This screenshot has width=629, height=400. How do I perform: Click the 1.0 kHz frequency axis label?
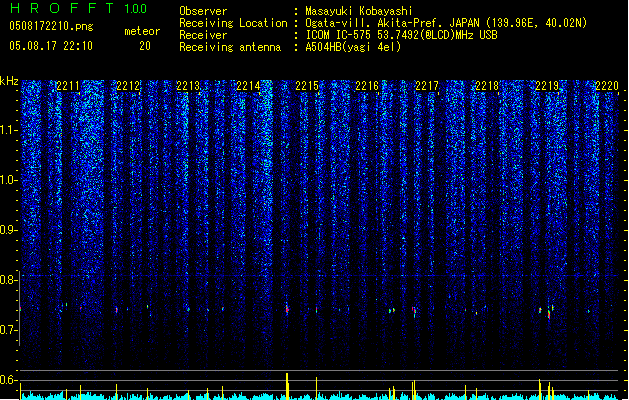click(8, 180)
